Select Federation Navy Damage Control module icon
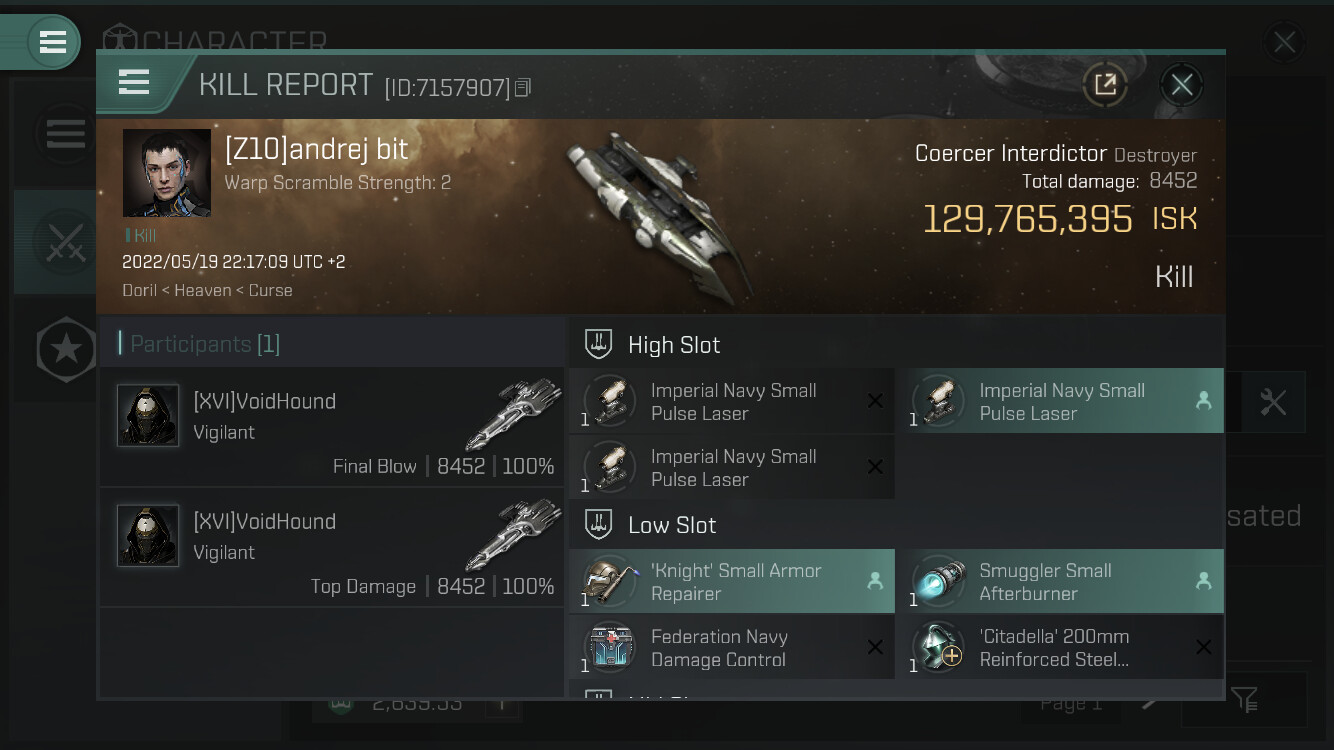This screenshot has width=1334, height=750. (610, 648)
